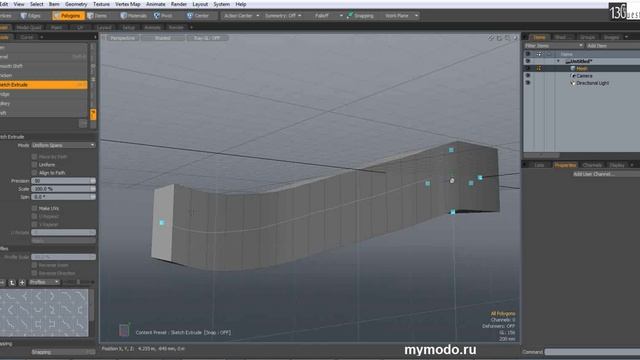Switch to the Groups tab

(587, 37)
